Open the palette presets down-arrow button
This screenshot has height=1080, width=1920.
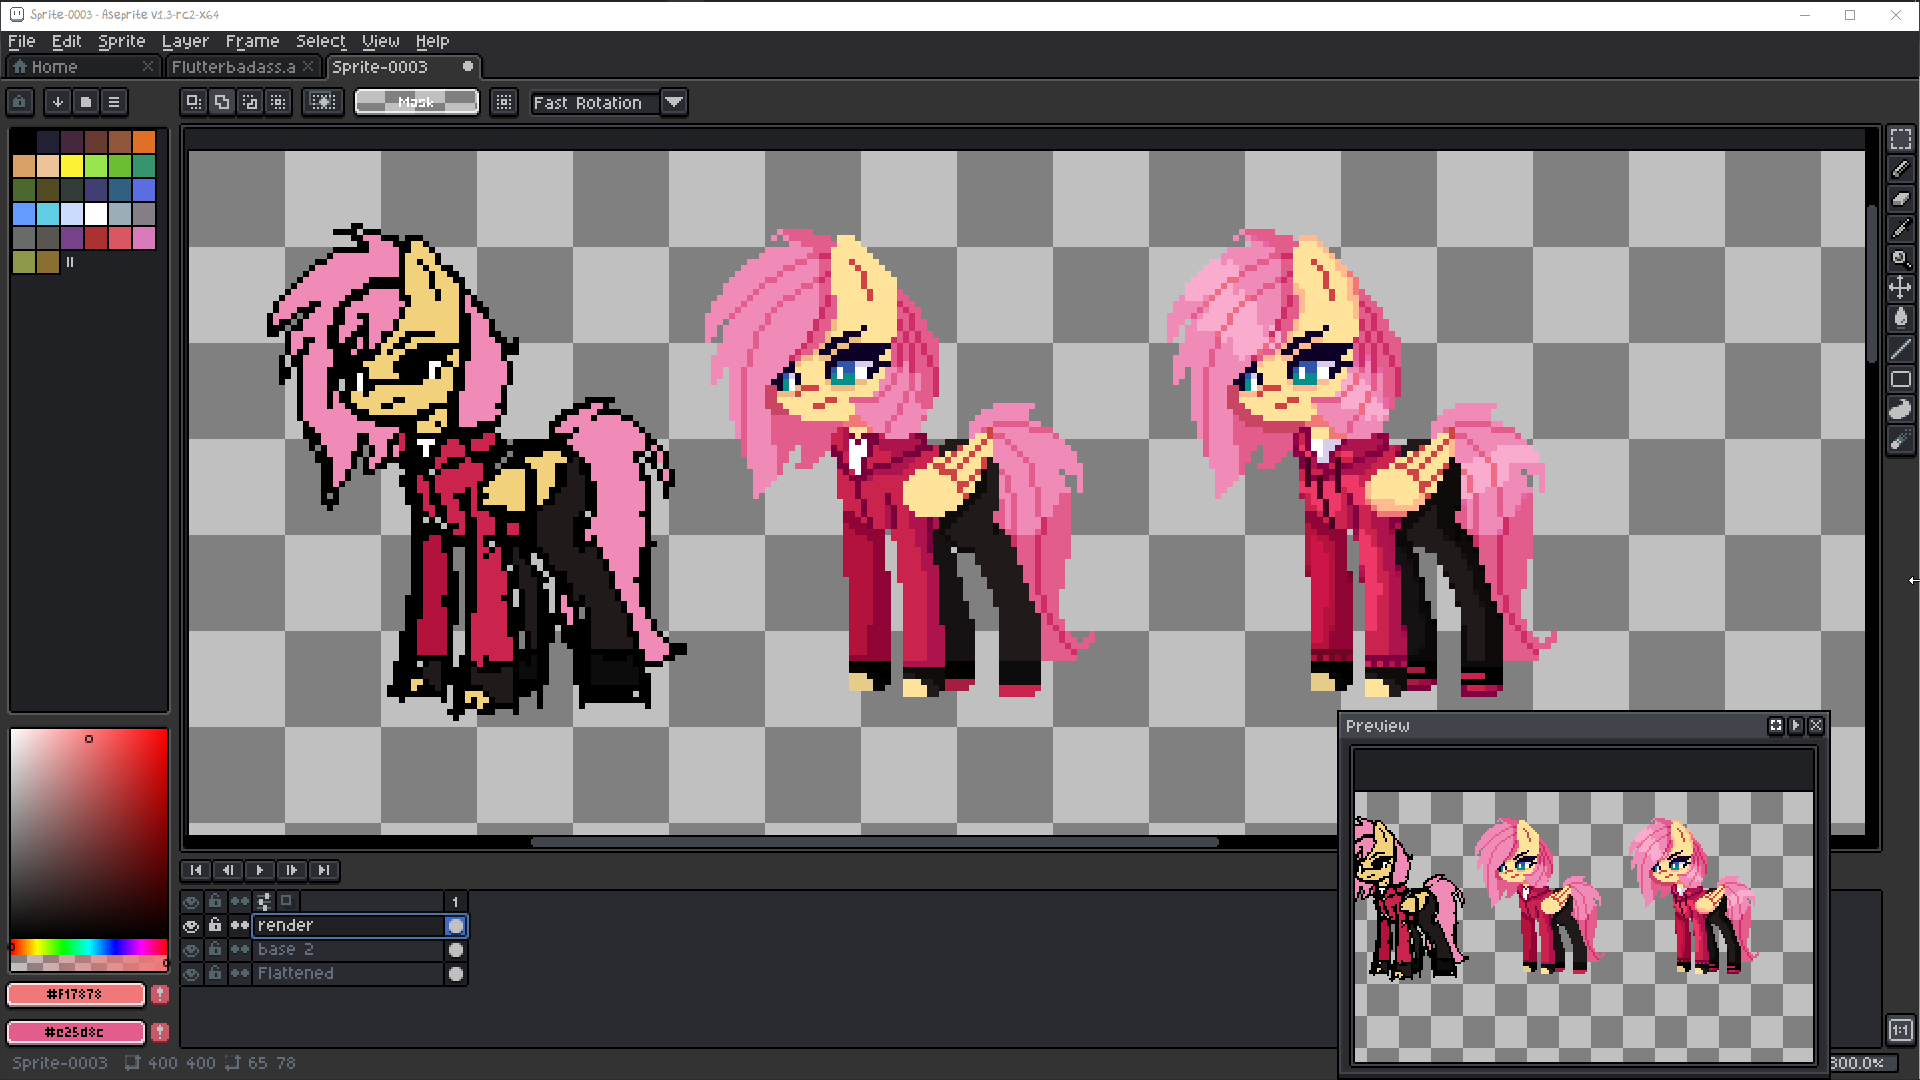pos(58,102)
